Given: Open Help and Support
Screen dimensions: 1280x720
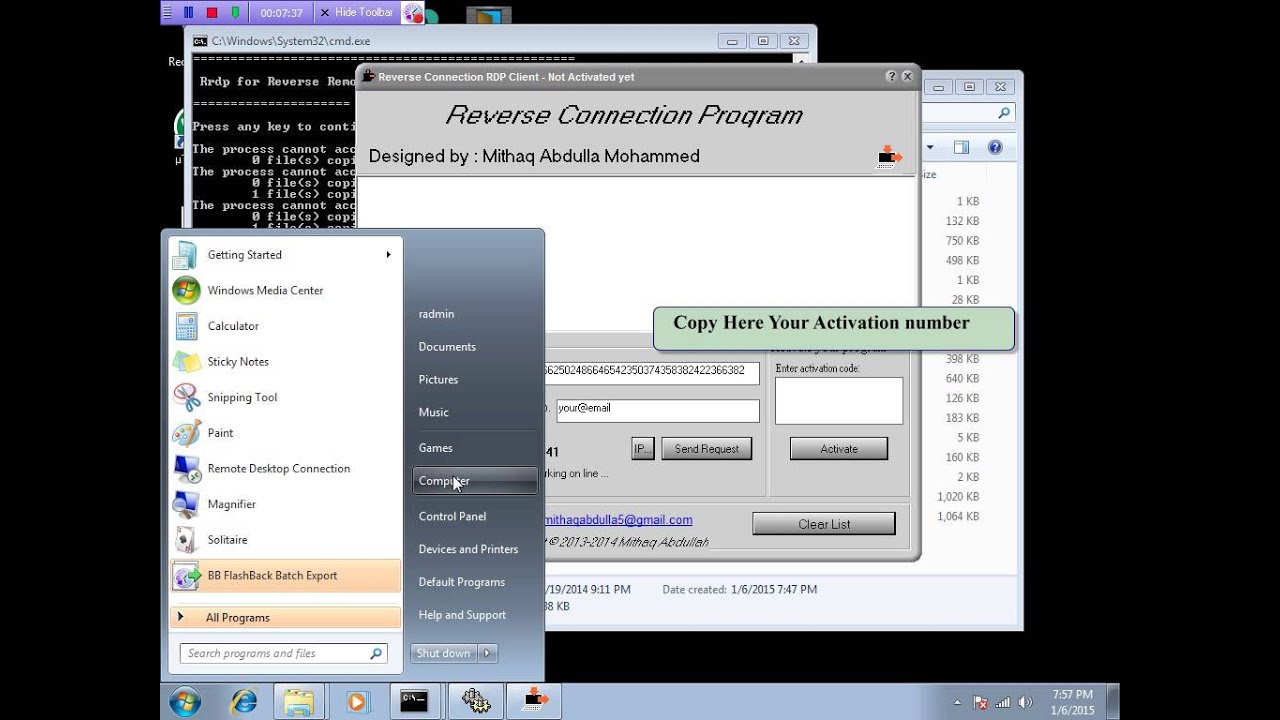Looking at the screenshot, I should (474, 615).
